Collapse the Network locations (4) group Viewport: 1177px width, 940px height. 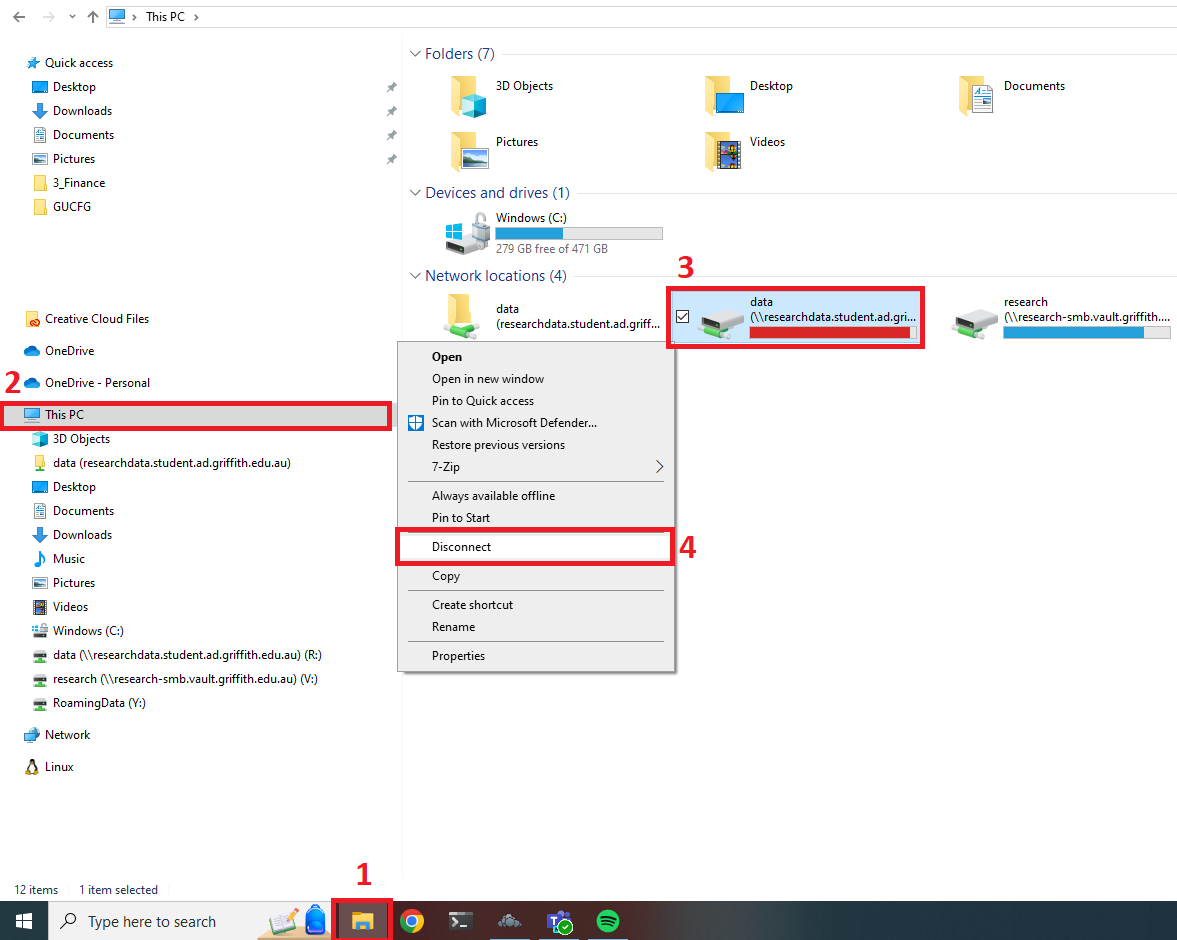[415, 276]
